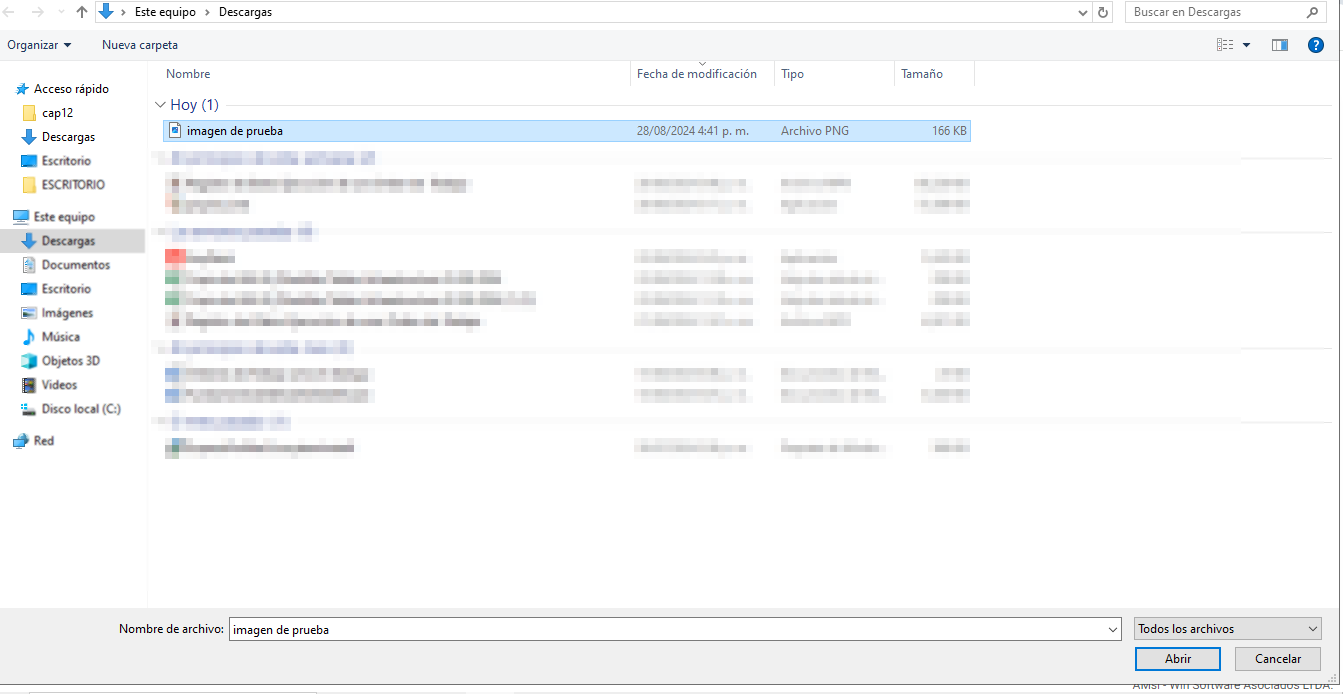Click the Imágenes picture icon
The height and width of the screenshot is (694, 1343).
pos(29,313)
